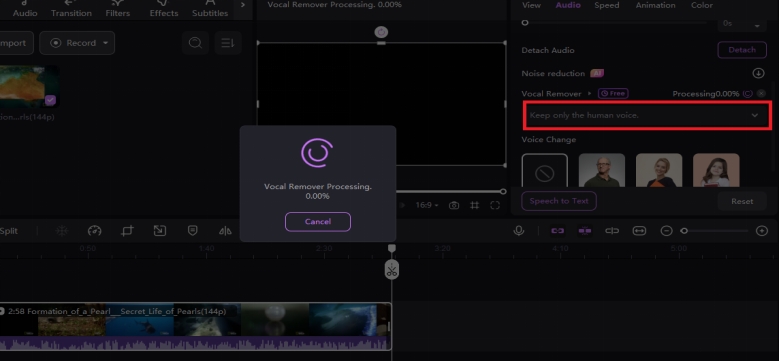Select the no voice change option
The image size is (780, 361).
tap(545, 171)
